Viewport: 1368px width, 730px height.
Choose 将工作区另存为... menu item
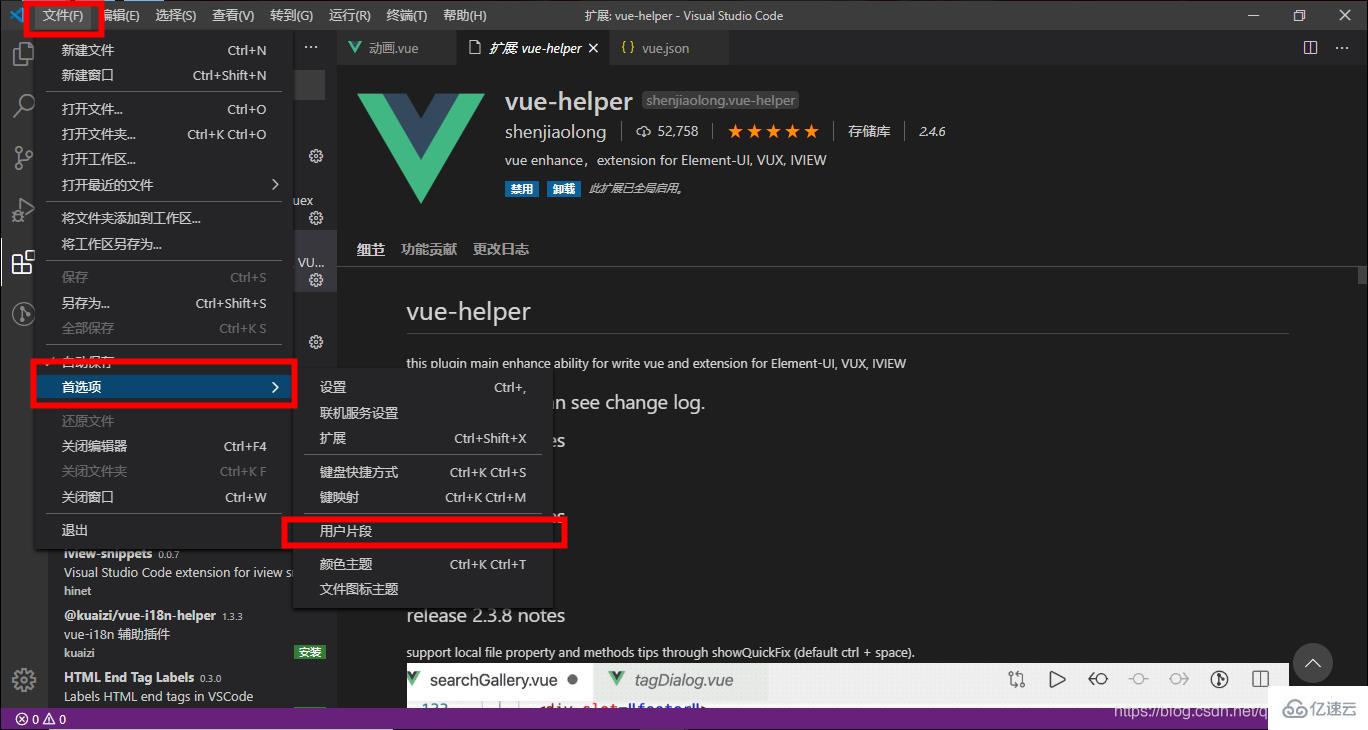164,244
